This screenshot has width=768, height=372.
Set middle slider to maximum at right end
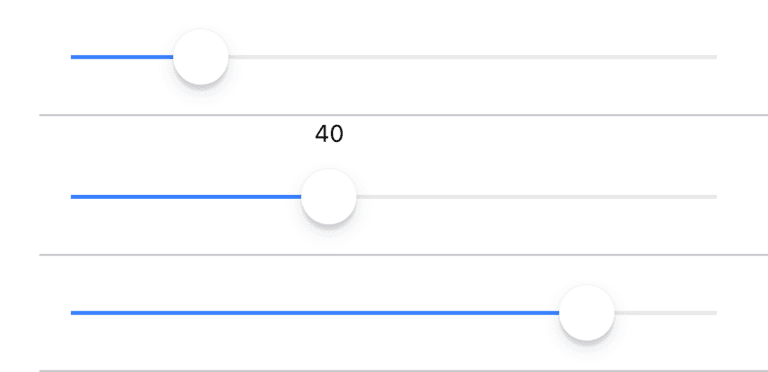(716, 197)
